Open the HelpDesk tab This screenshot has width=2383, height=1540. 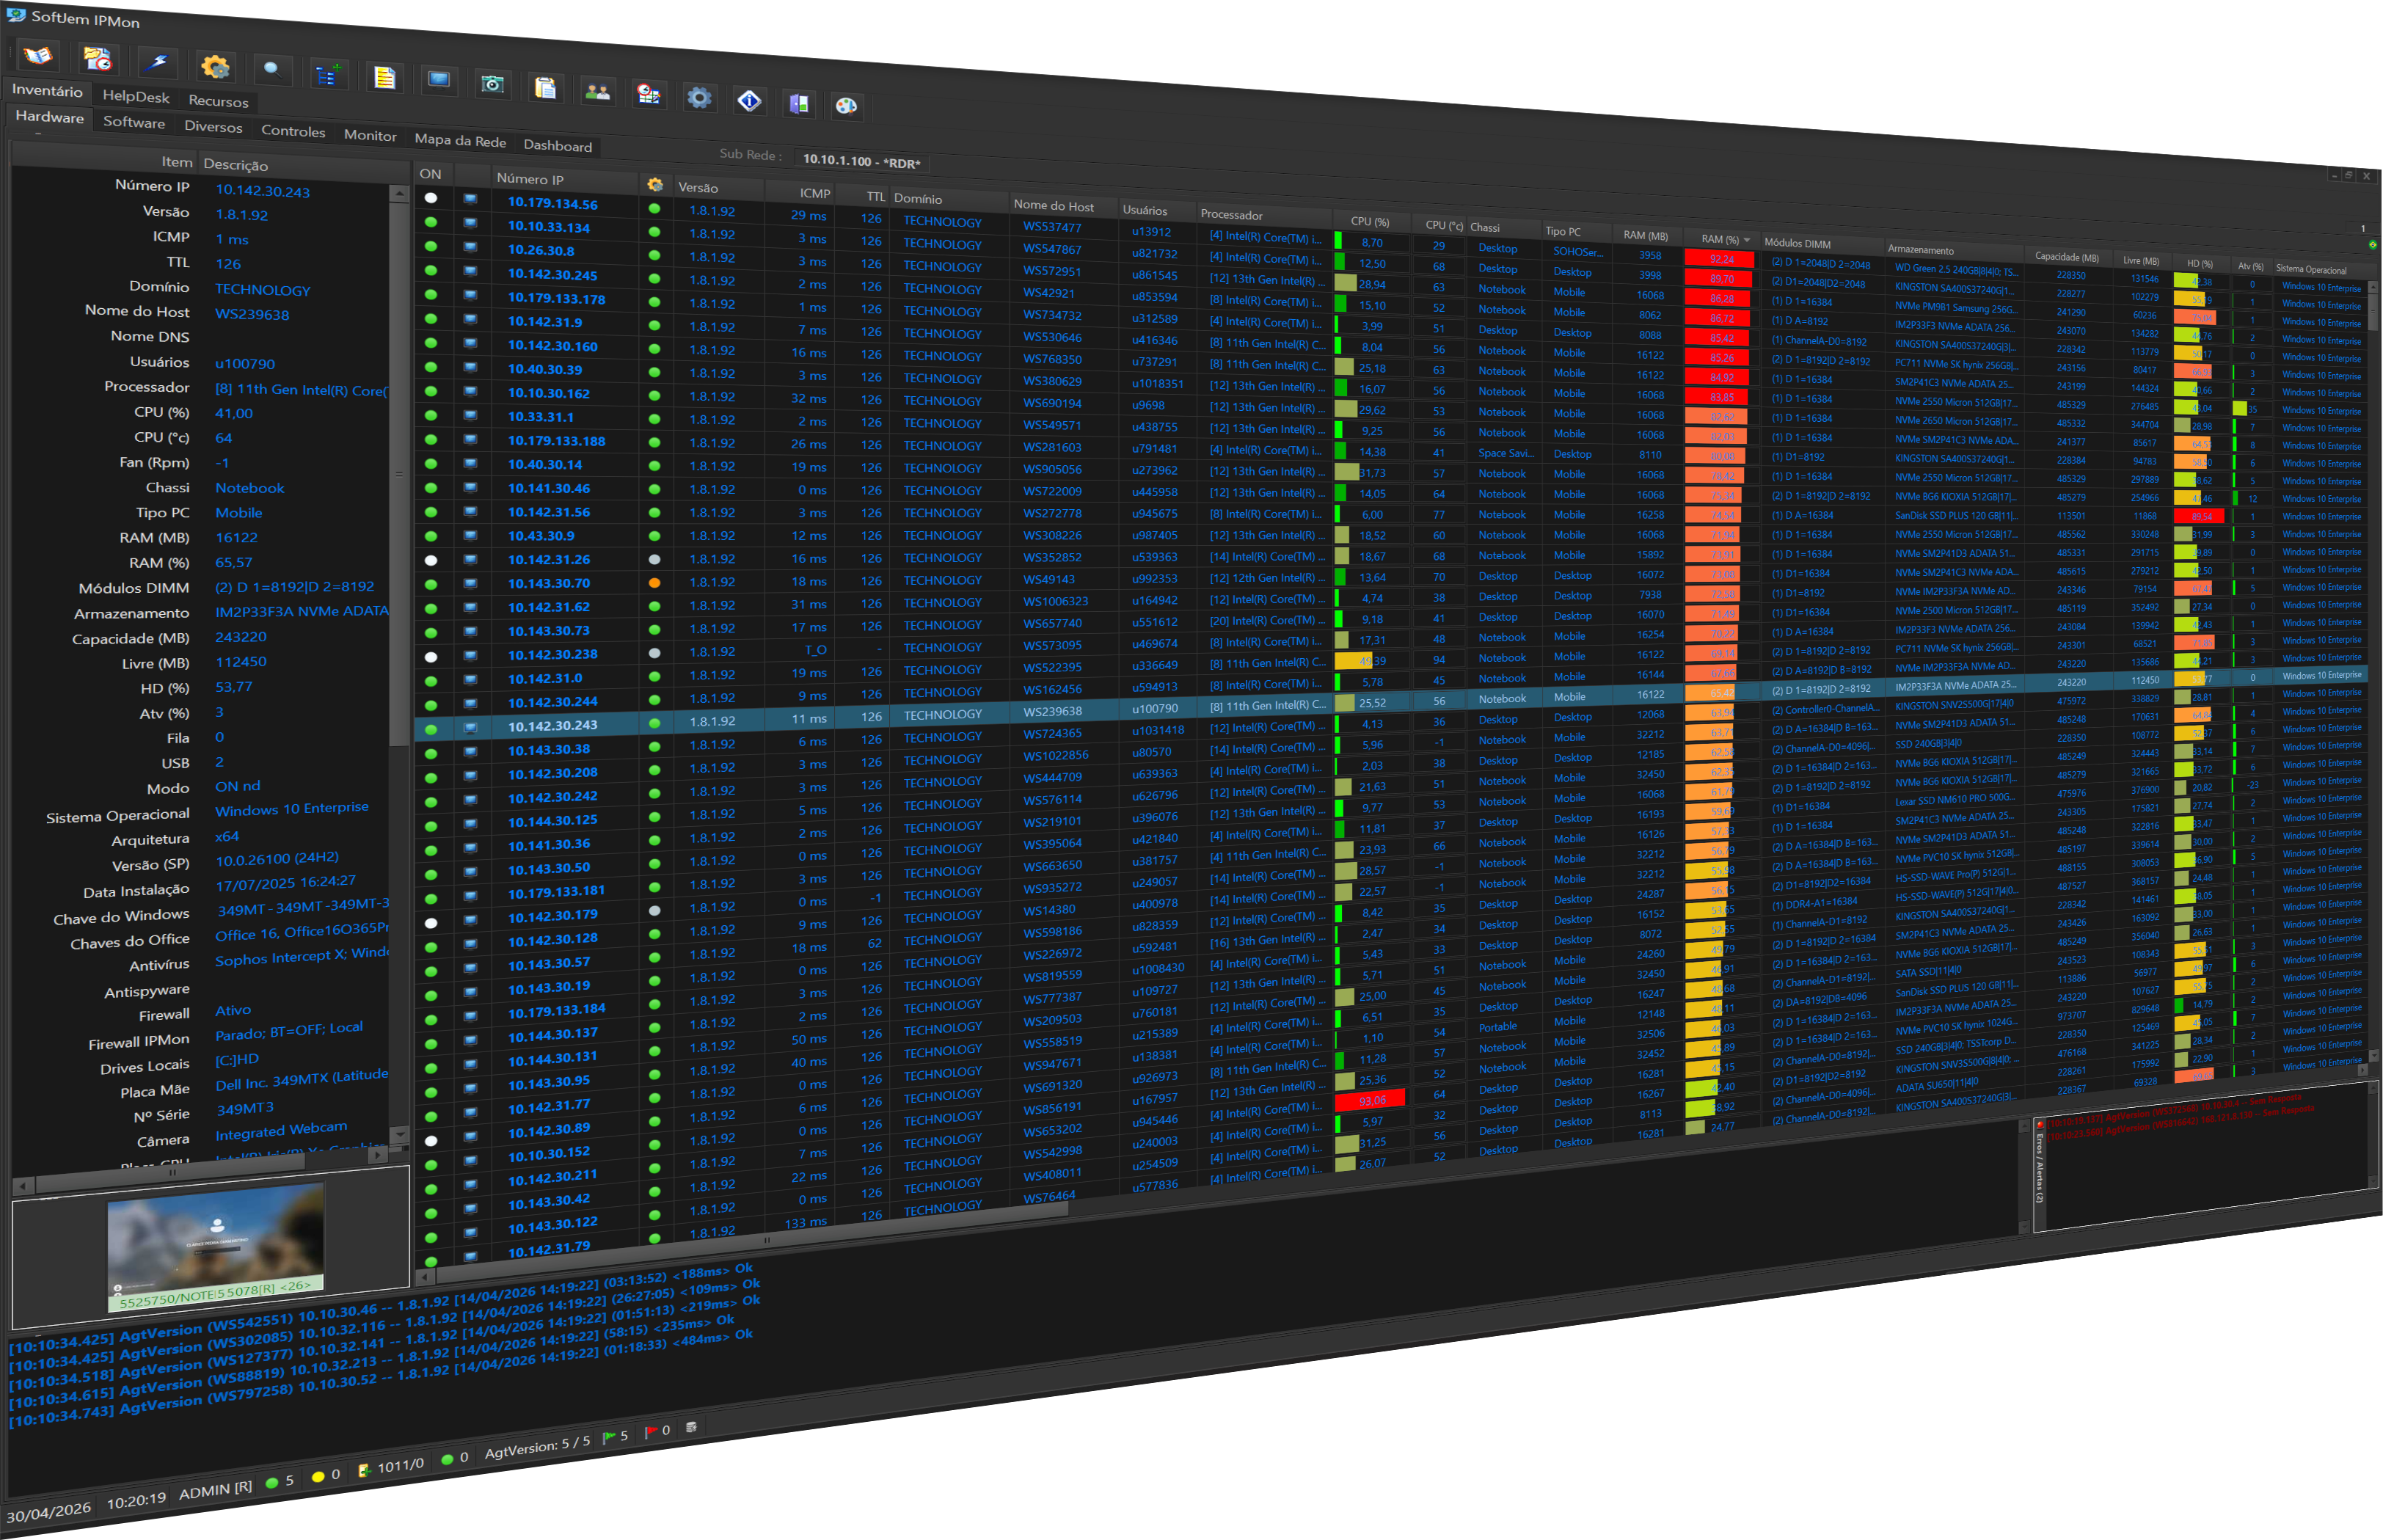pyautogui.click(x=136, y=97)
